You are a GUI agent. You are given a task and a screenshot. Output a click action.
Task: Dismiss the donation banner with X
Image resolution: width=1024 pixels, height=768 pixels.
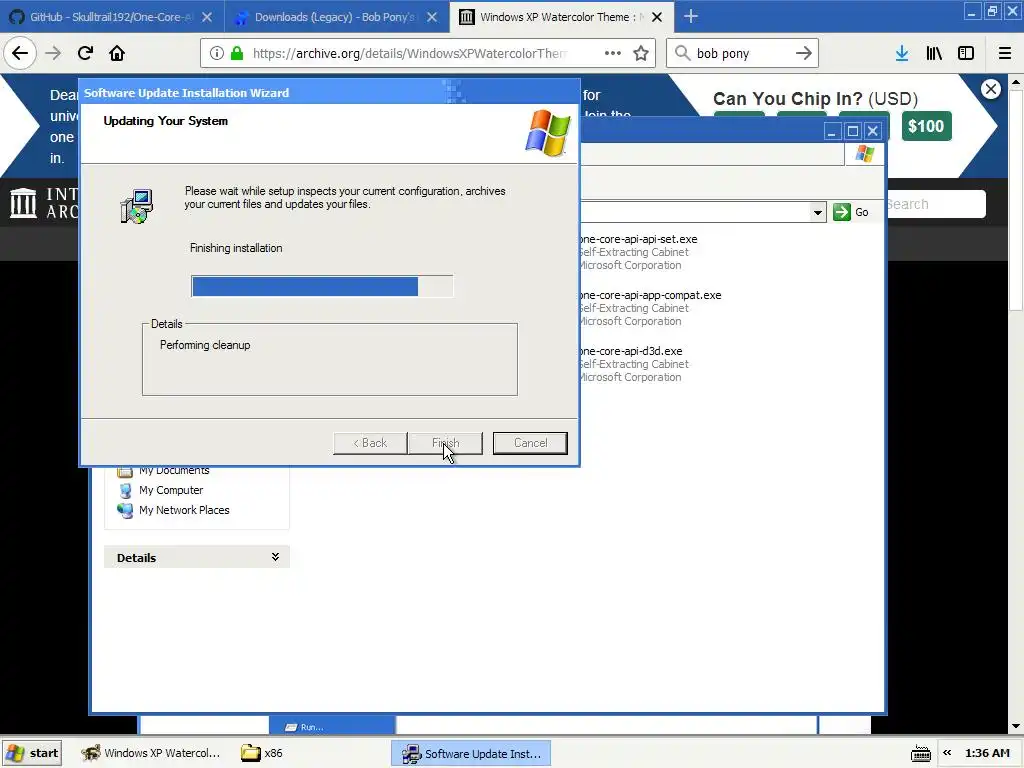point(991,89)
